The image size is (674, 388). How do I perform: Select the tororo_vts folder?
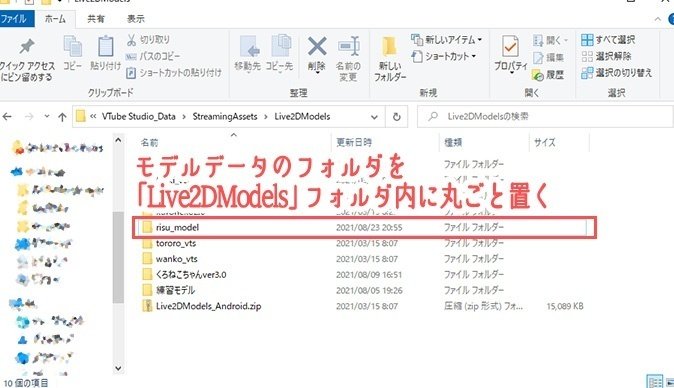176,243
